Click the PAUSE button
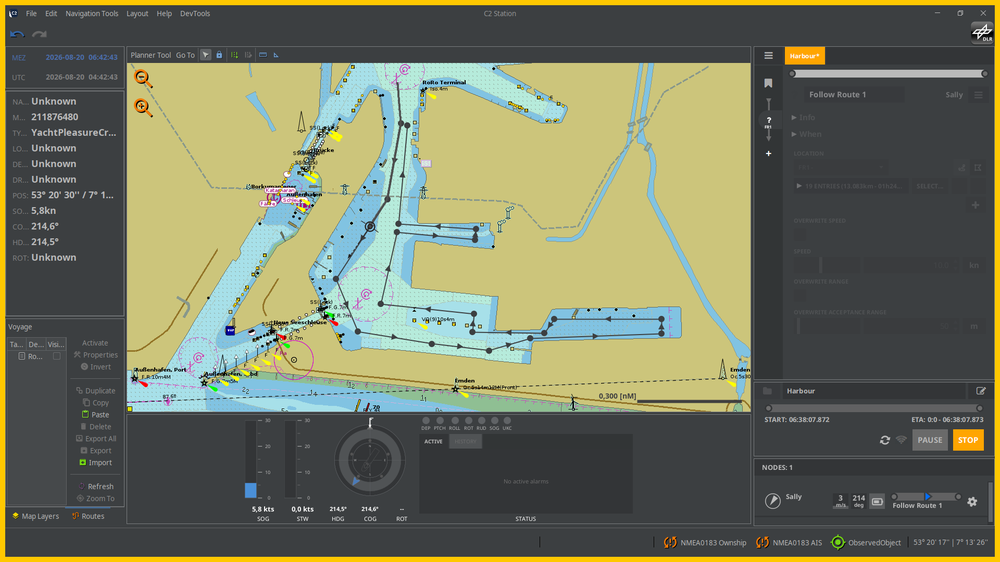This screenshot has height=562, width=1000. pyautogui.click(x=930, y=440)
